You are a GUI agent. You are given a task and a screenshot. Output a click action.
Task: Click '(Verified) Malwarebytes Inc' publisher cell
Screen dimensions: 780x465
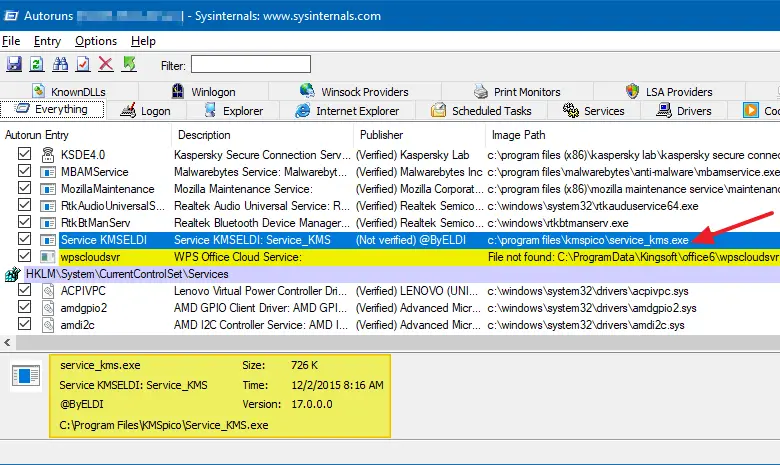pos(419,172)
